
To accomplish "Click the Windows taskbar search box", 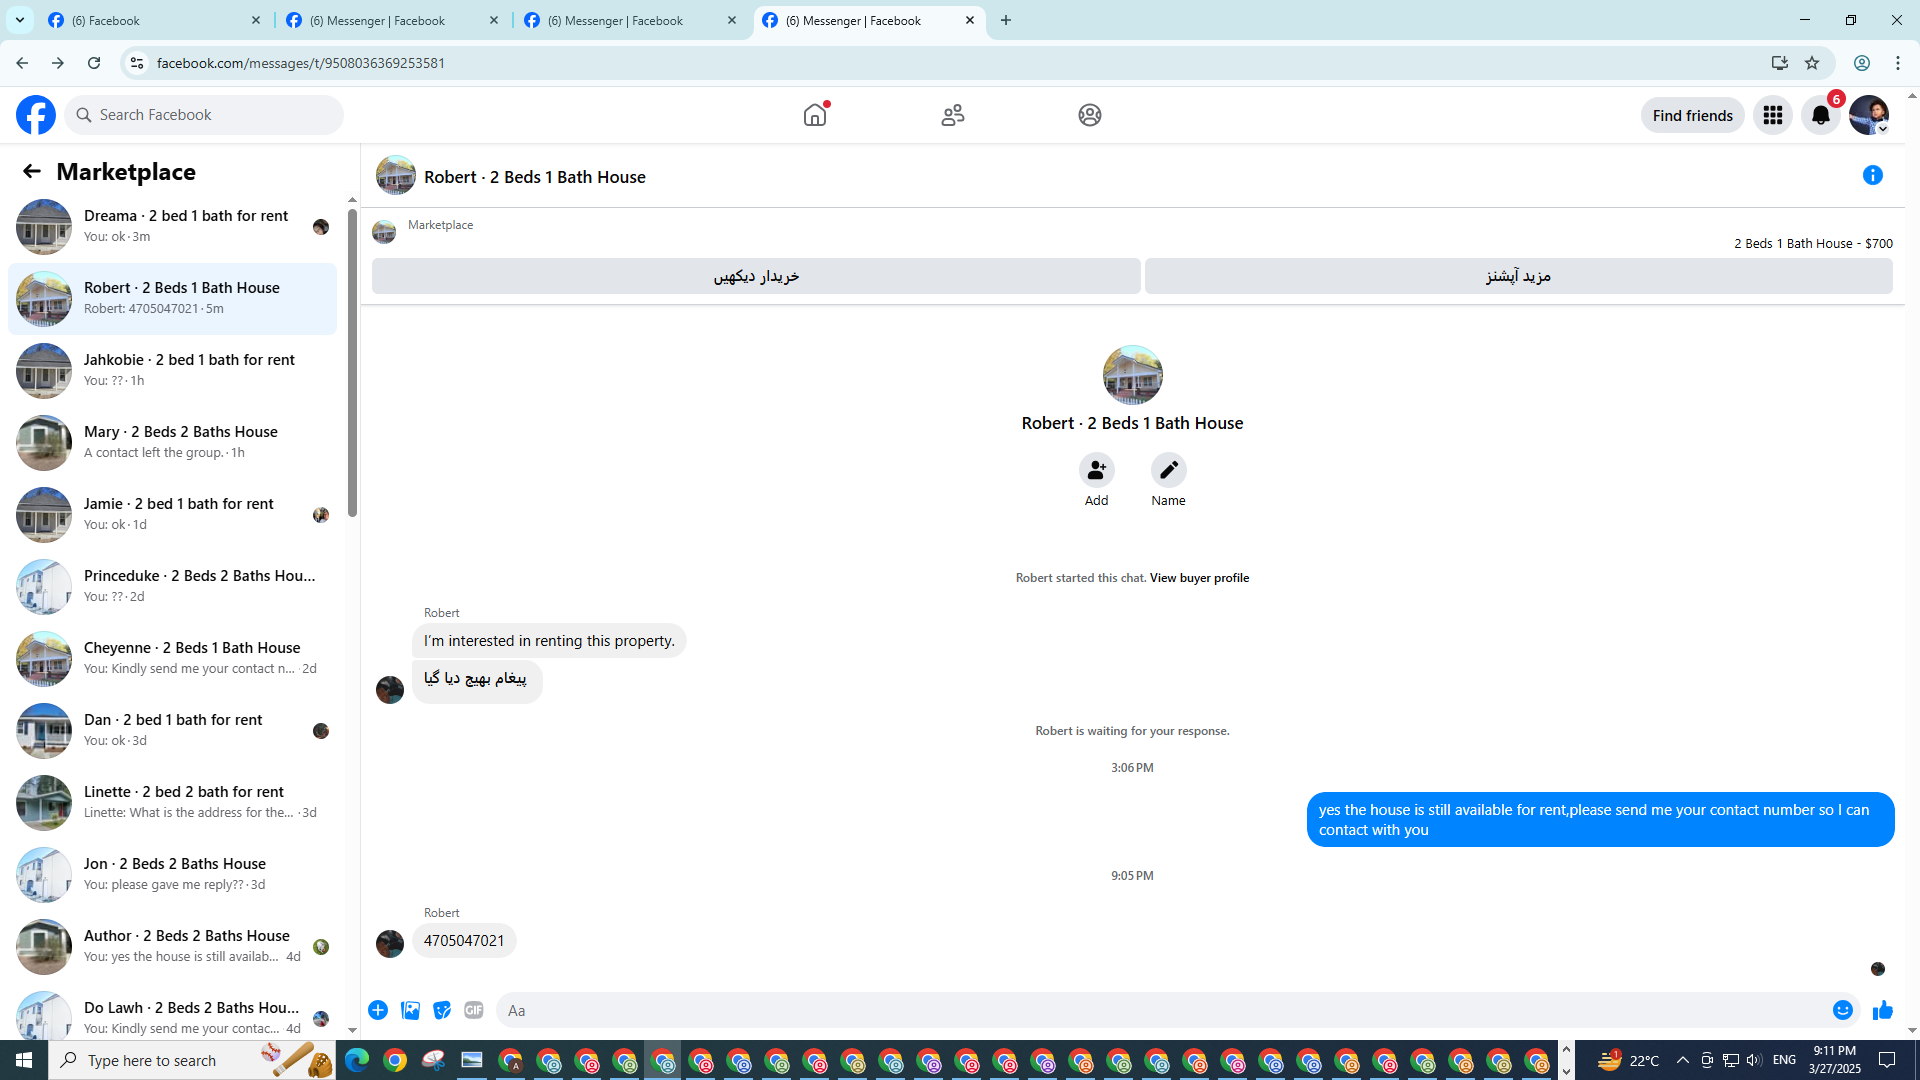I will tap(192, 1060).
